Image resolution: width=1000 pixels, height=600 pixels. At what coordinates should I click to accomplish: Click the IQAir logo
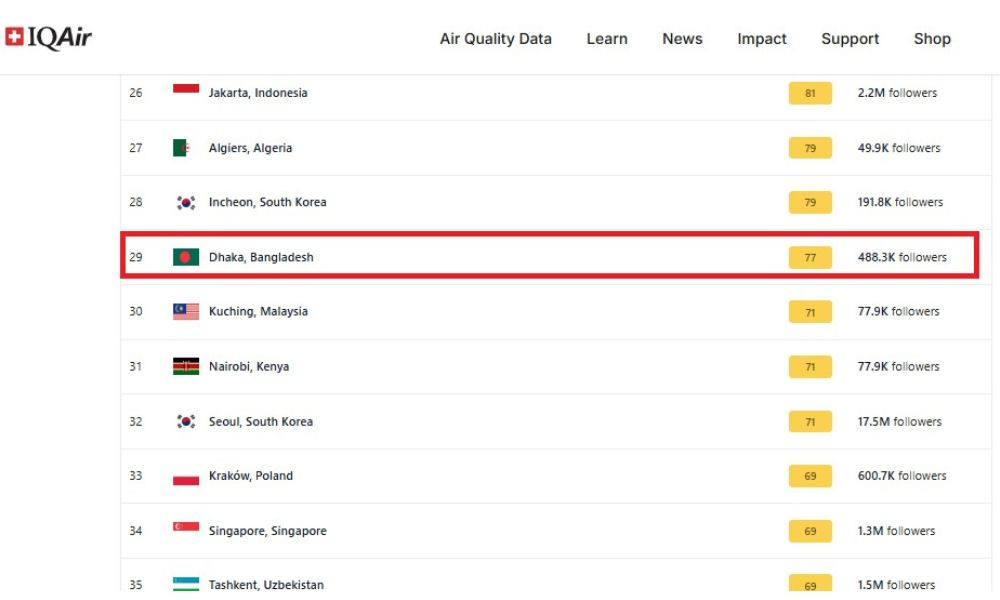click(x=48, y=38)
